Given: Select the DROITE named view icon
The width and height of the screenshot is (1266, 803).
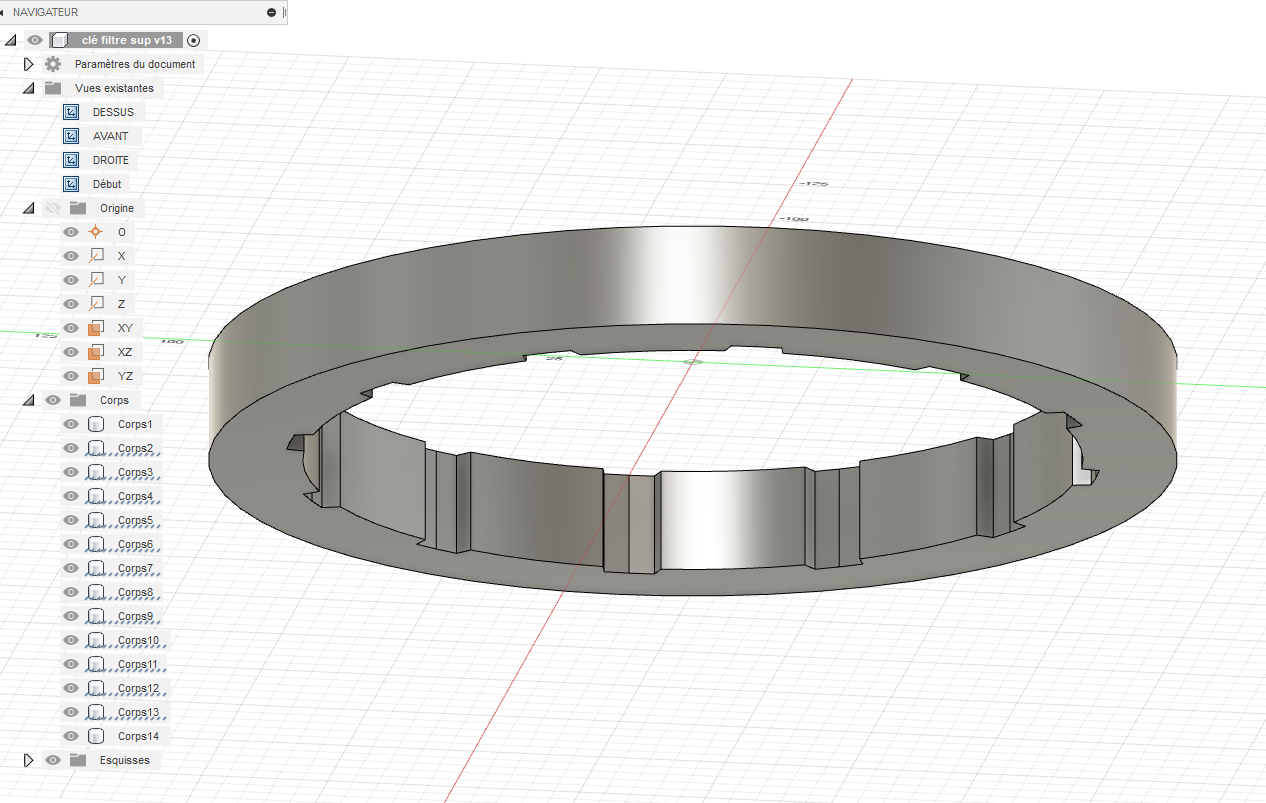Looking at the screenshot, I should 71,160.
